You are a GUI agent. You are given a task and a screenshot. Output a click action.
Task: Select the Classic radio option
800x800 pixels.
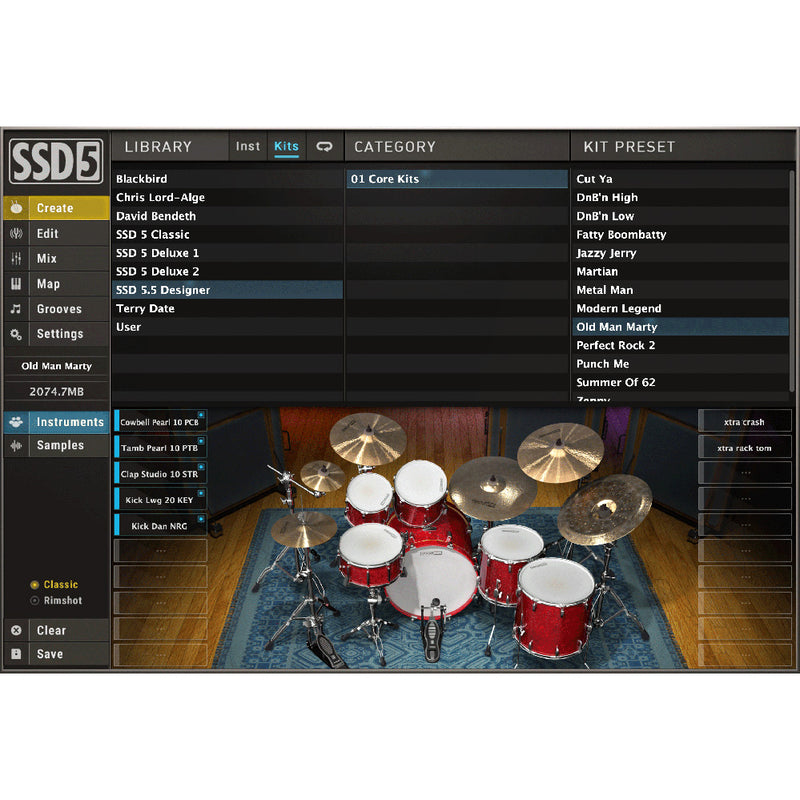pyautogui.click(x=35, y=585)
